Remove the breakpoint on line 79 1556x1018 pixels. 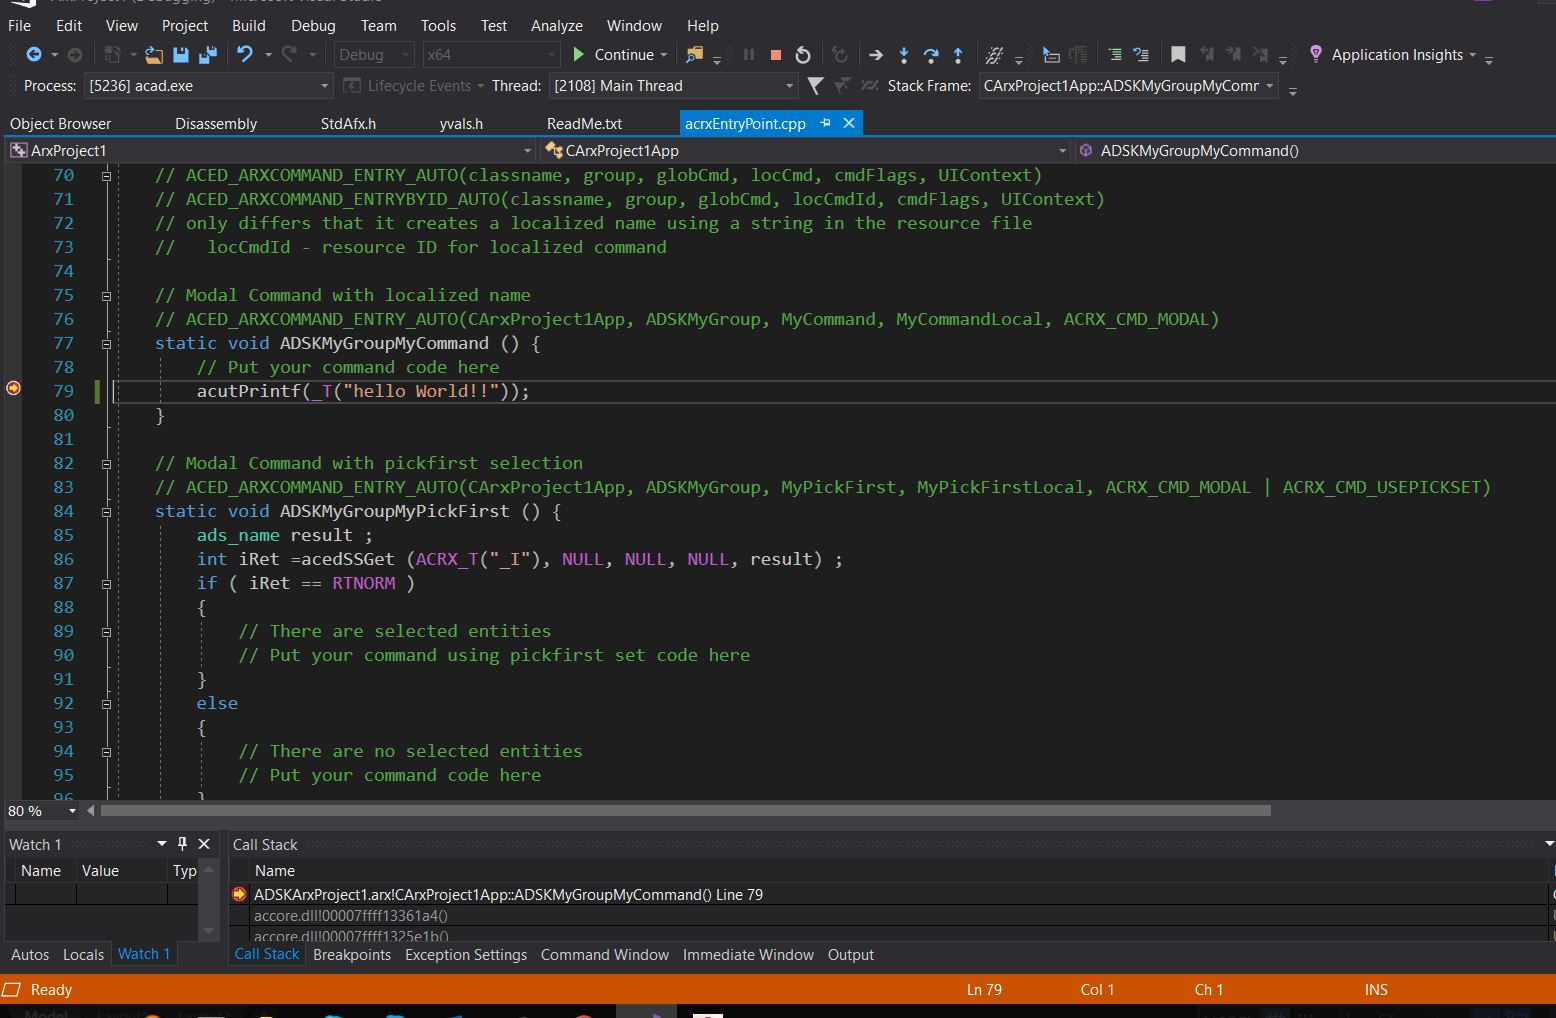(14, 388)
